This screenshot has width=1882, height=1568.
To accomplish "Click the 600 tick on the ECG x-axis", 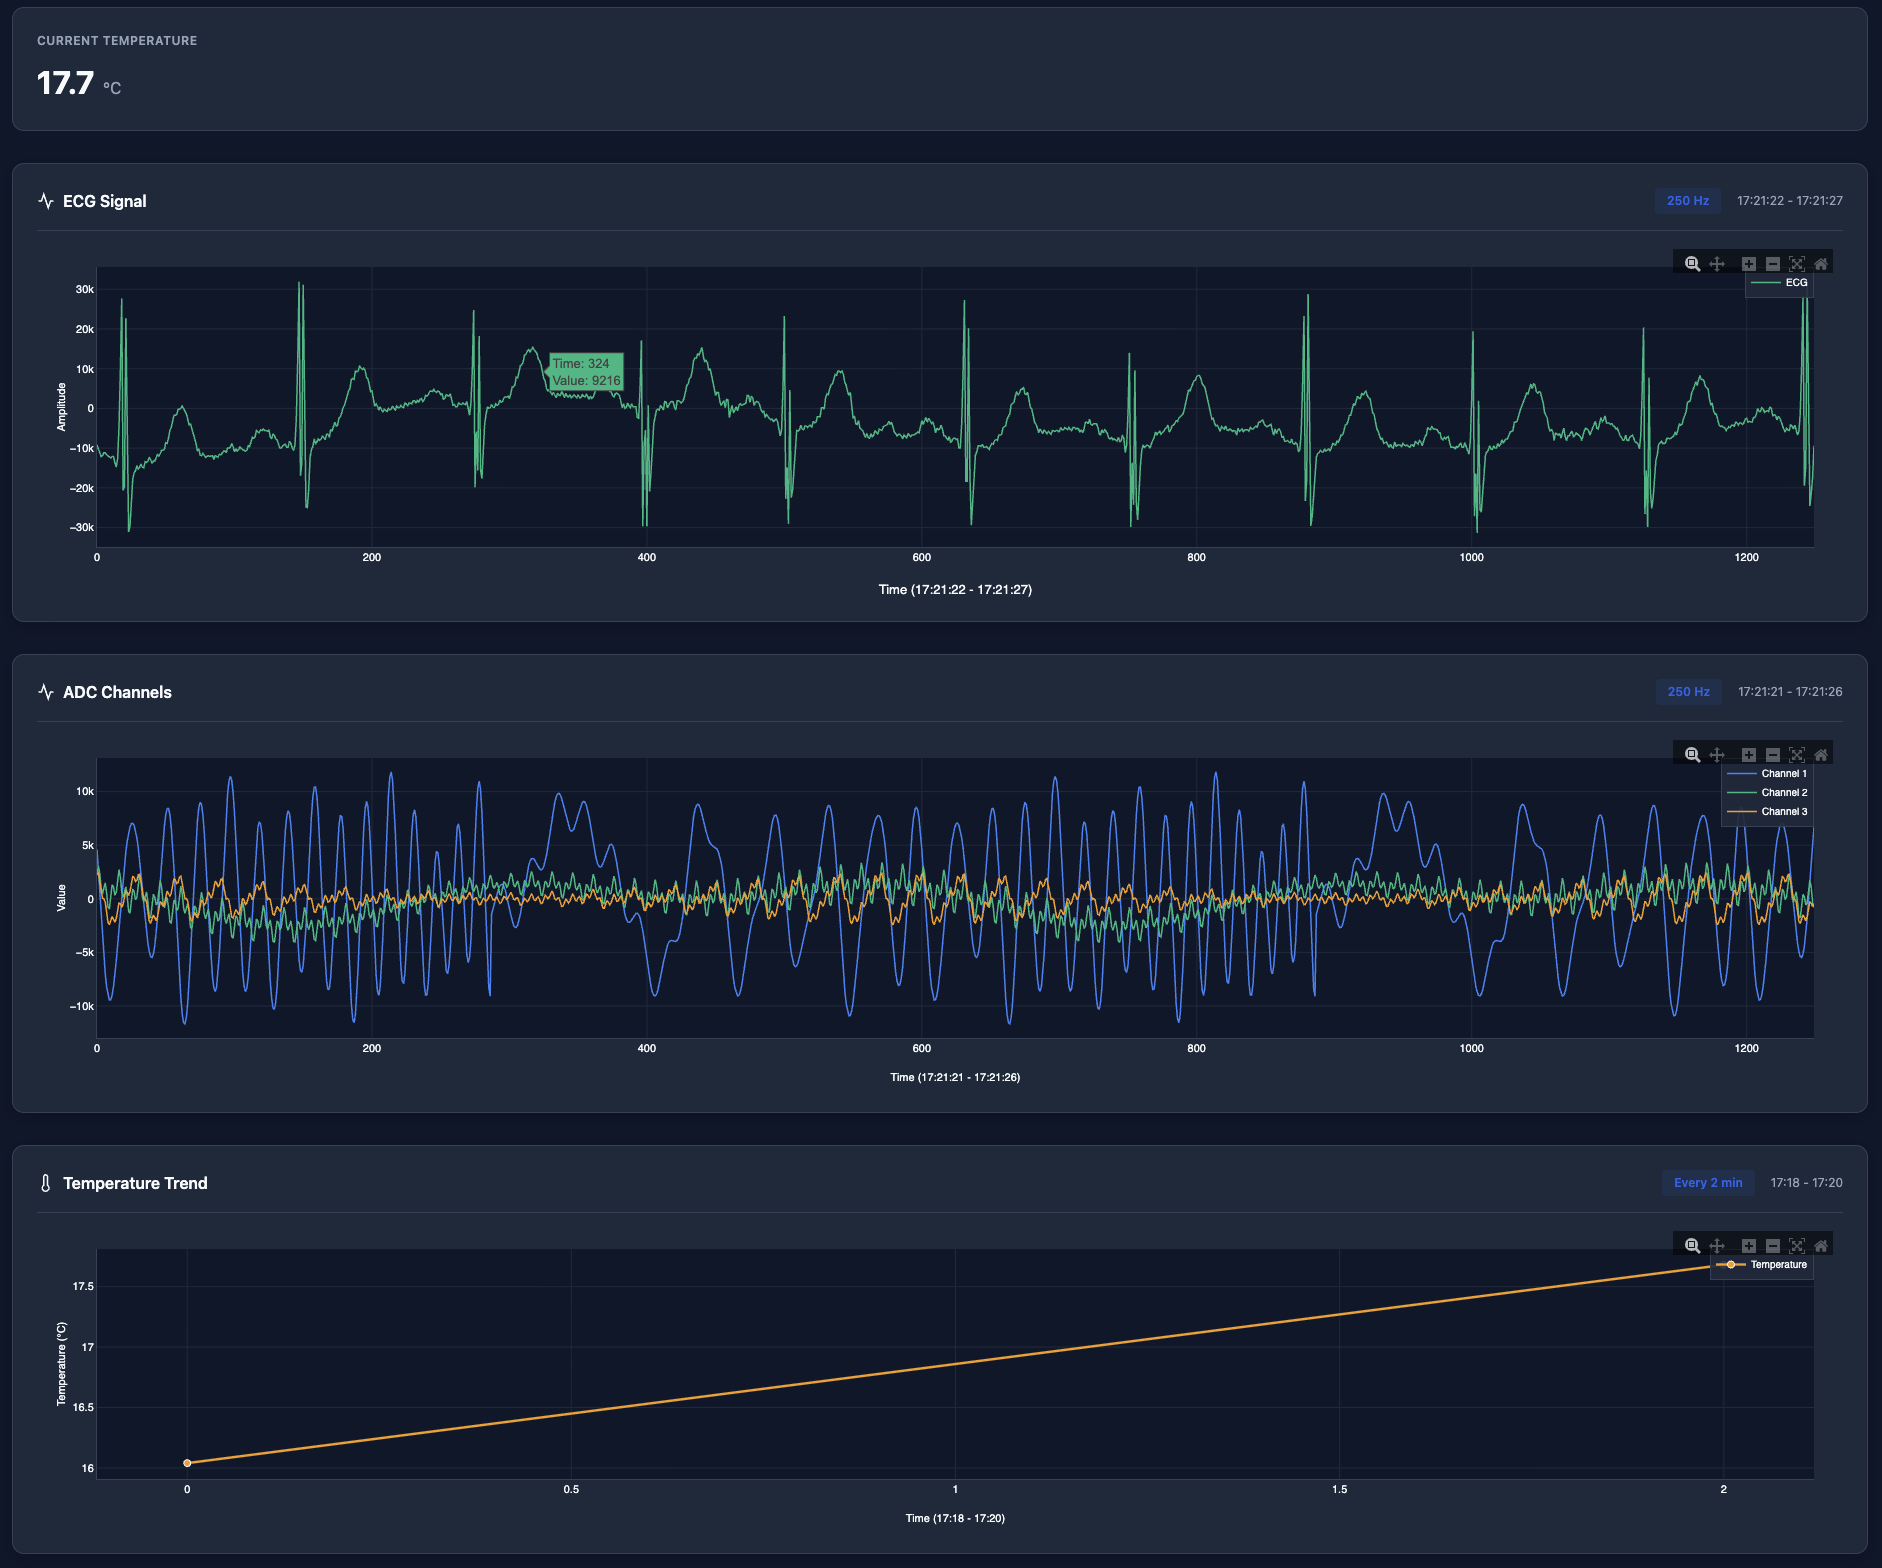I will 921,558.
